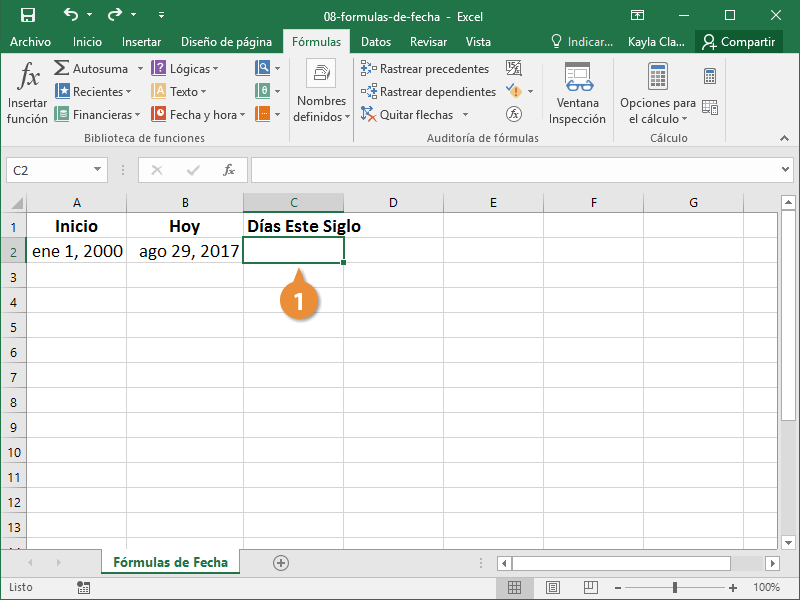Select the Fórmulas de Fecha sheet tab
This screenshot has height=600, width=800.
point(170,562)
